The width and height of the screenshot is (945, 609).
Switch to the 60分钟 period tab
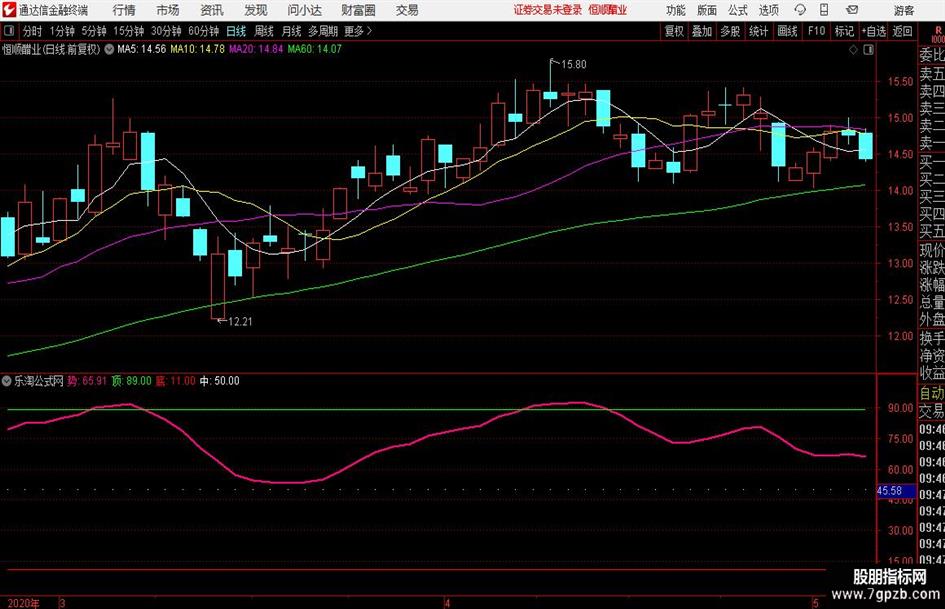(203, 31)
